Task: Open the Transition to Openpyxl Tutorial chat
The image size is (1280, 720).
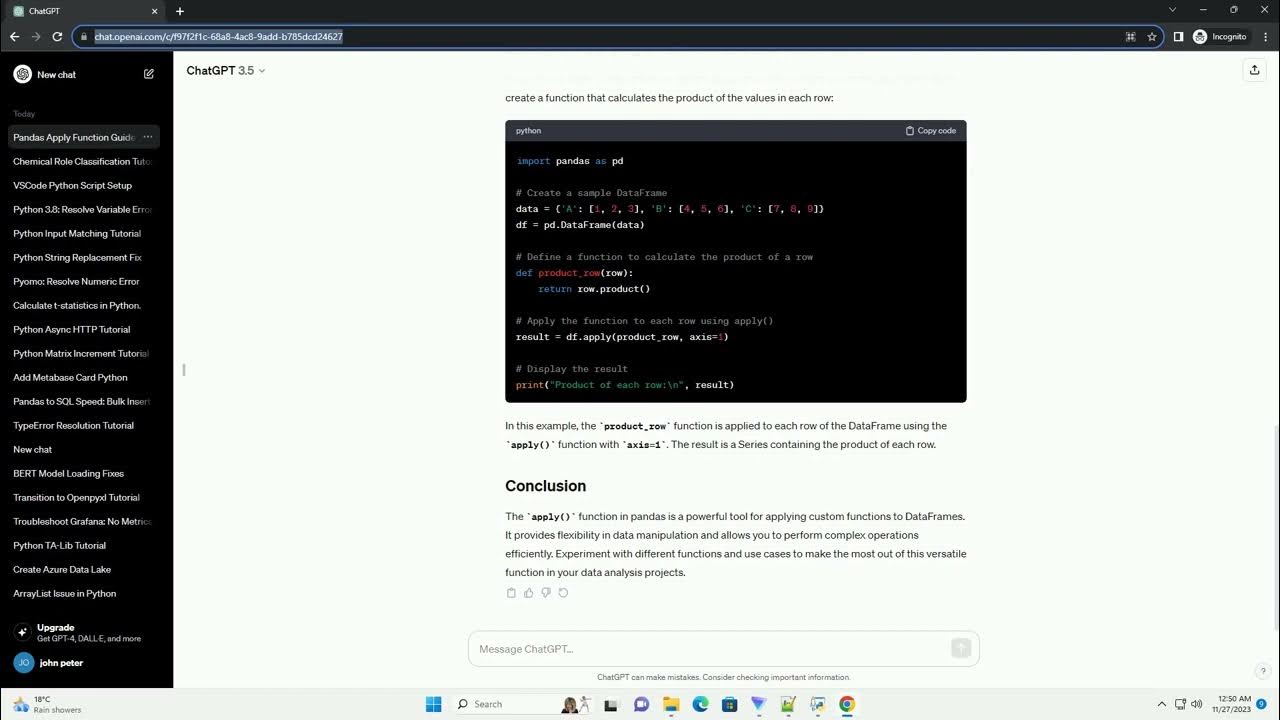Action: tap(83, 497)
